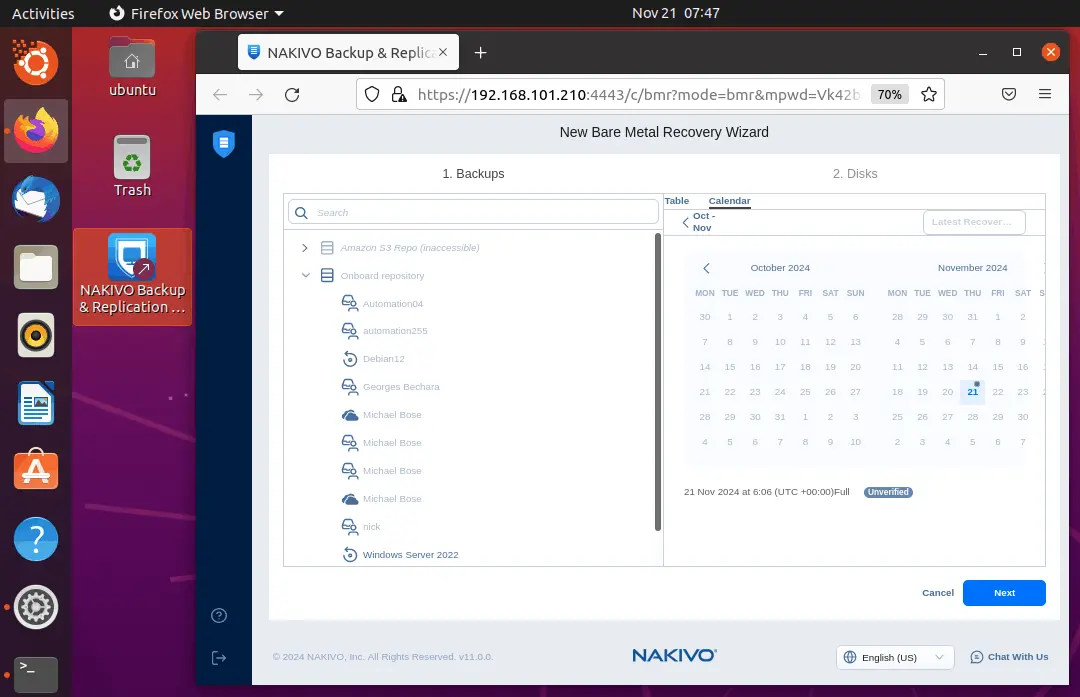This screenshot has height=697, width=1080.
Task: Bookmark this page with the star icon
Action: [928, 94]
